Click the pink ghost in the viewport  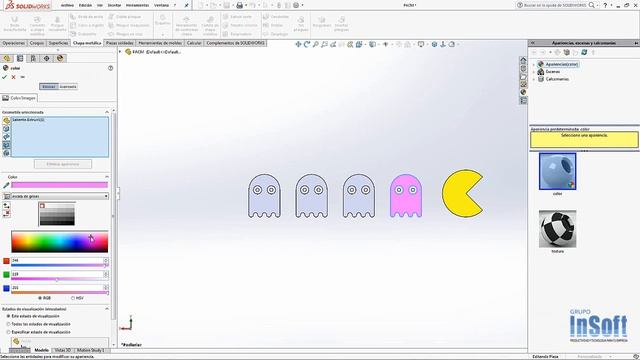point(406,196)
